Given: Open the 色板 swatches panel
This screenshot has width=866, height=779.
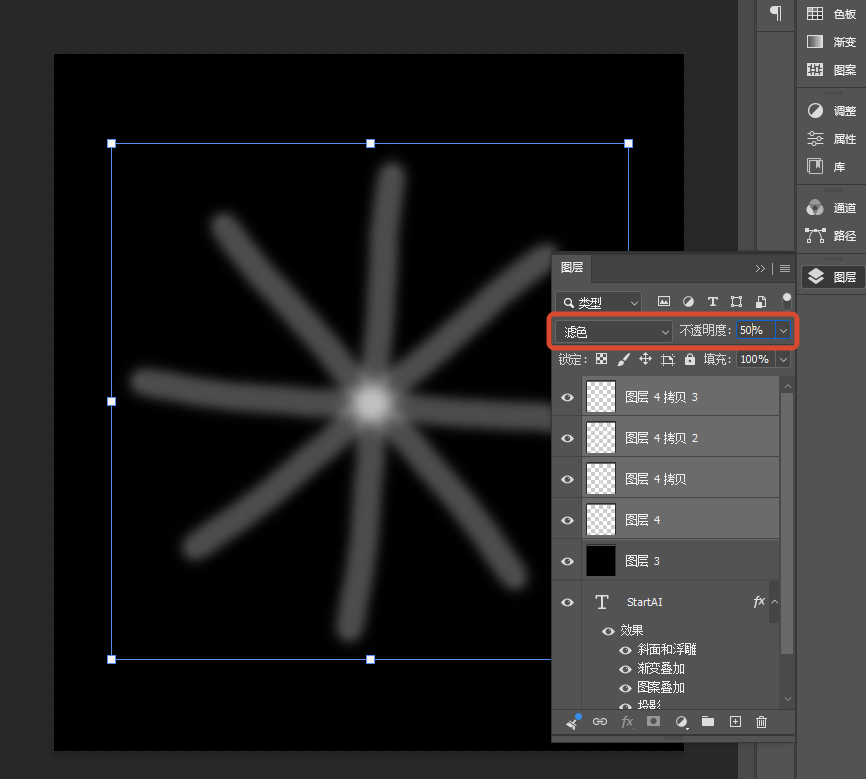Looking at the screenshot, I should (x=831, y=14).
